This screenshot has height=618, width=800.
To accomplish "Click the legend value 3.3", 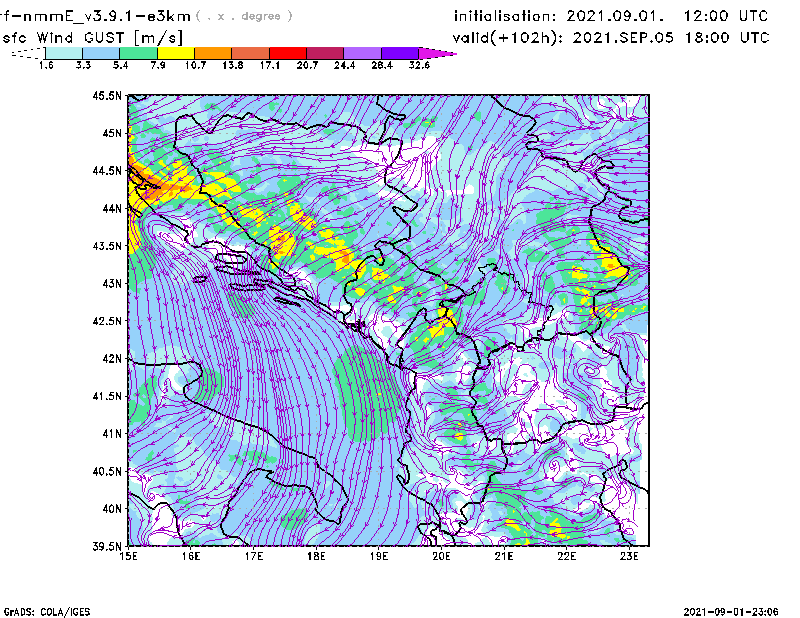I will (x=83, y=65).
